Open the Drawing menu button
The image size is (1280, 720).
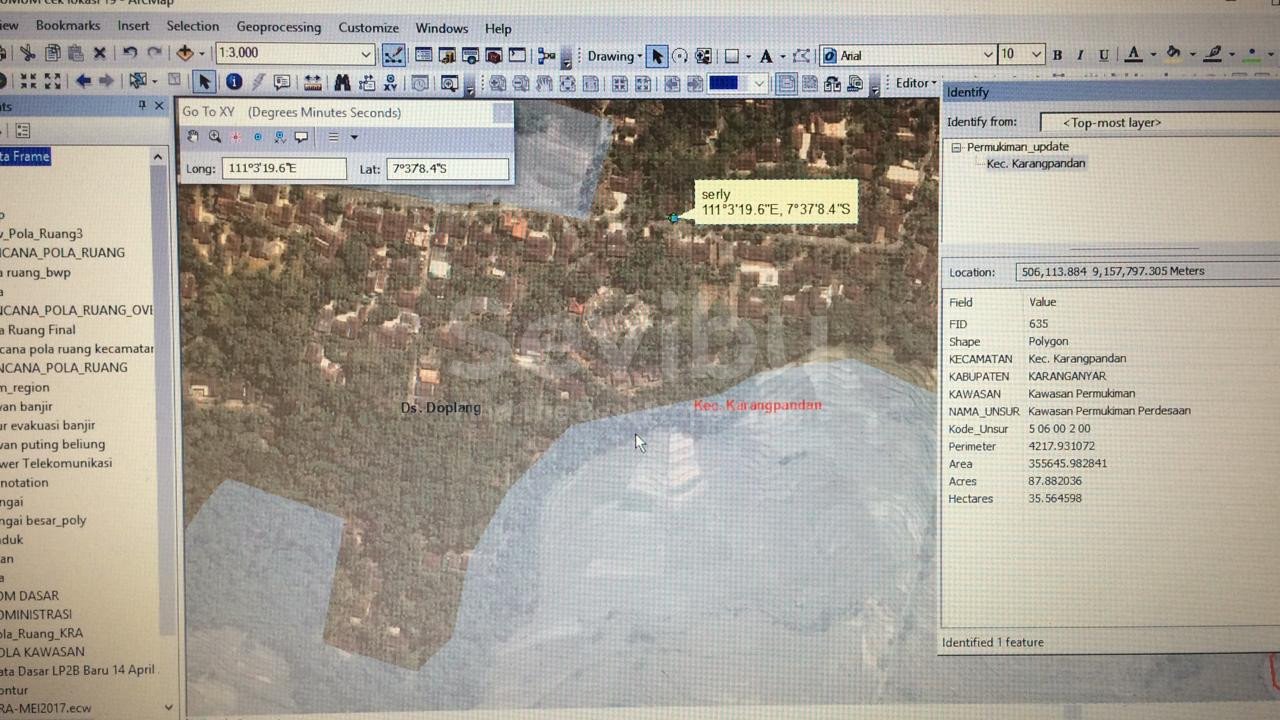pyautogui.click(x=614, y=56)
